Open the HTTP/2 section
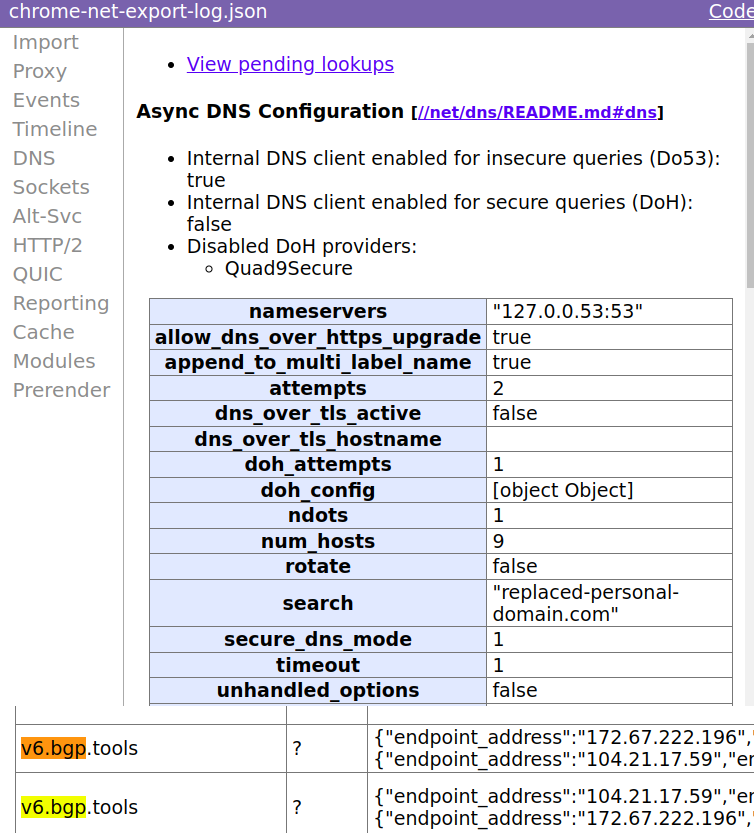The image size is (754, 833). click(x=47, y=245)
